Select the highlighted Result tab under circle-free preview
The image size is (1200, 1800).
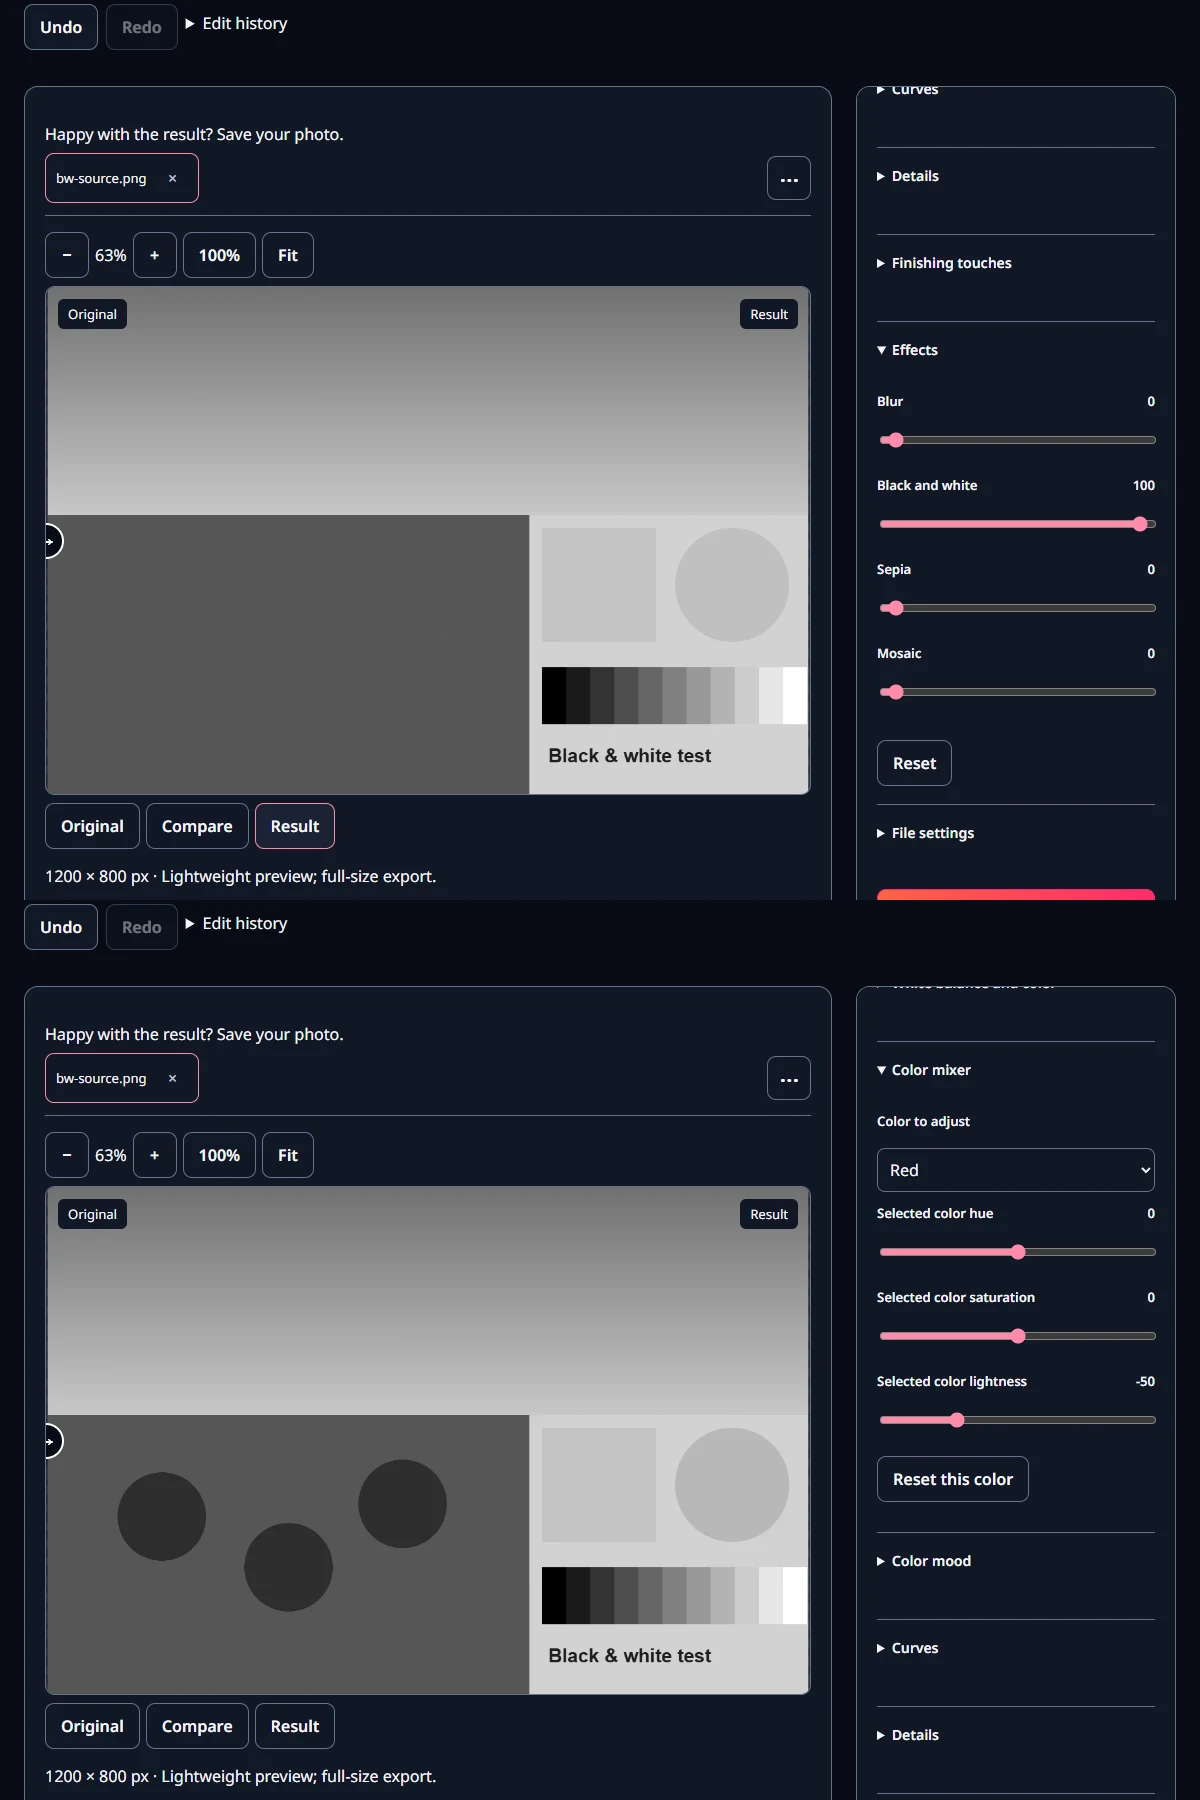[295, 826]
